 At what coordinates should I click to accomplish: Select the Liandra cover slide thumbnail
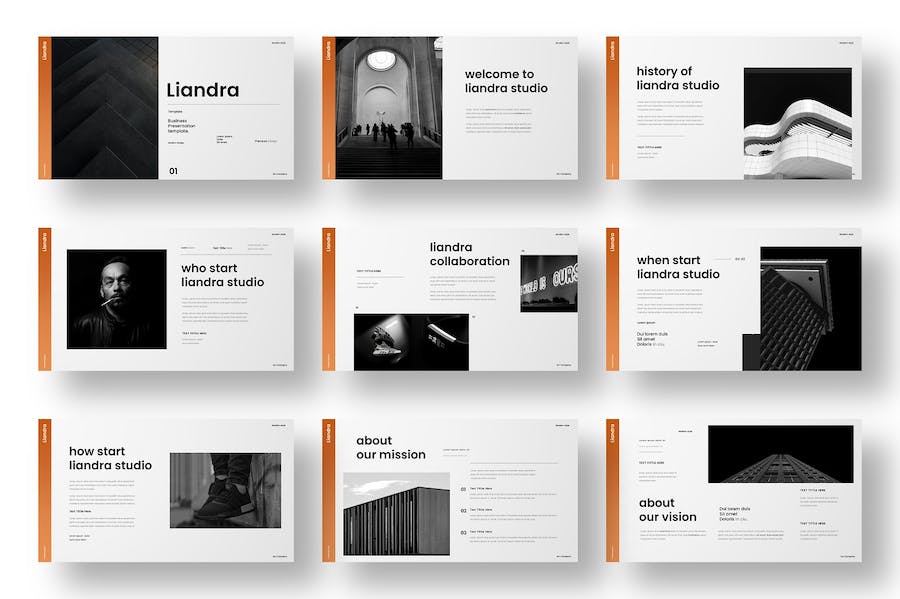pyautogui.click(x=166, y=108)
